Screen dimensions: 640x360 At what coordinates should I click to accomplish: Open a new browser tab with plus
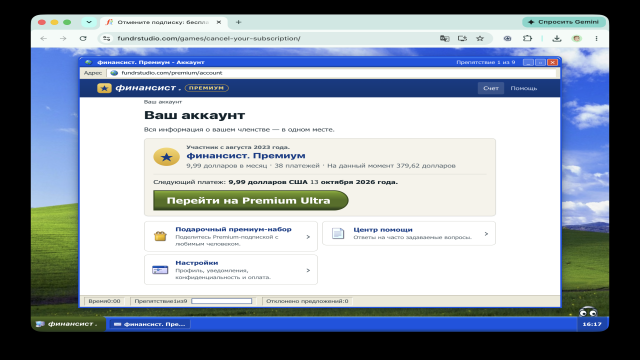click(238, 22)
